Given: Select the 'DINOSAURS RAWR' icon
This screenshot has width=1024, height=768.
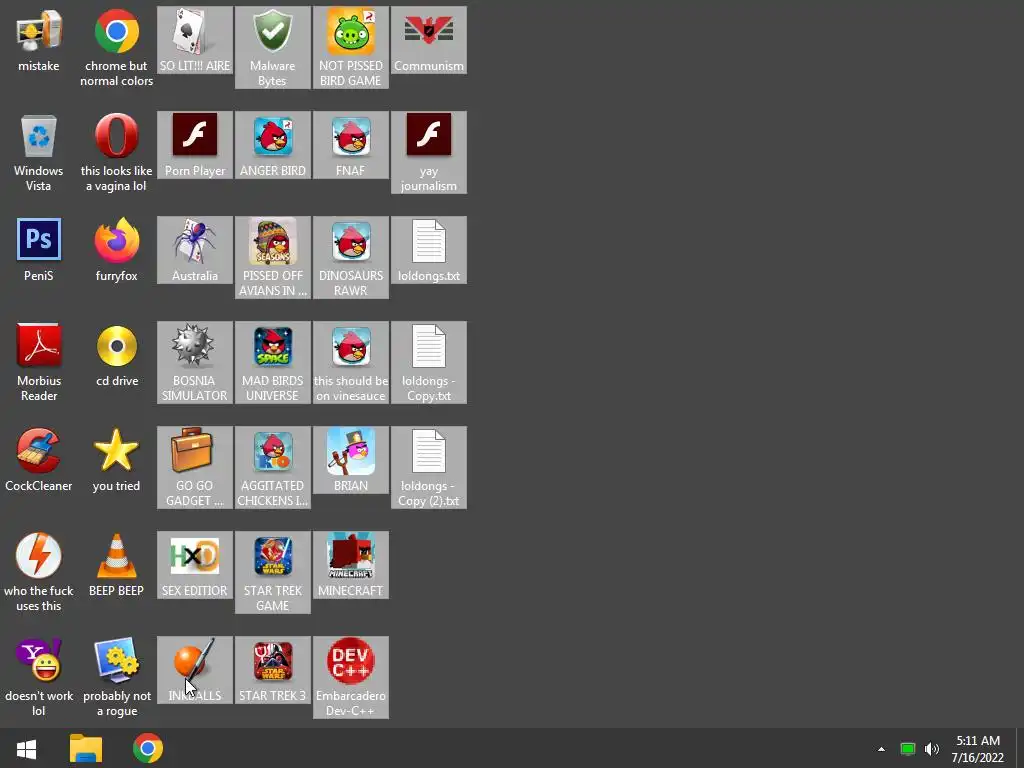Looking at the screenshot, I should [351, 258].
